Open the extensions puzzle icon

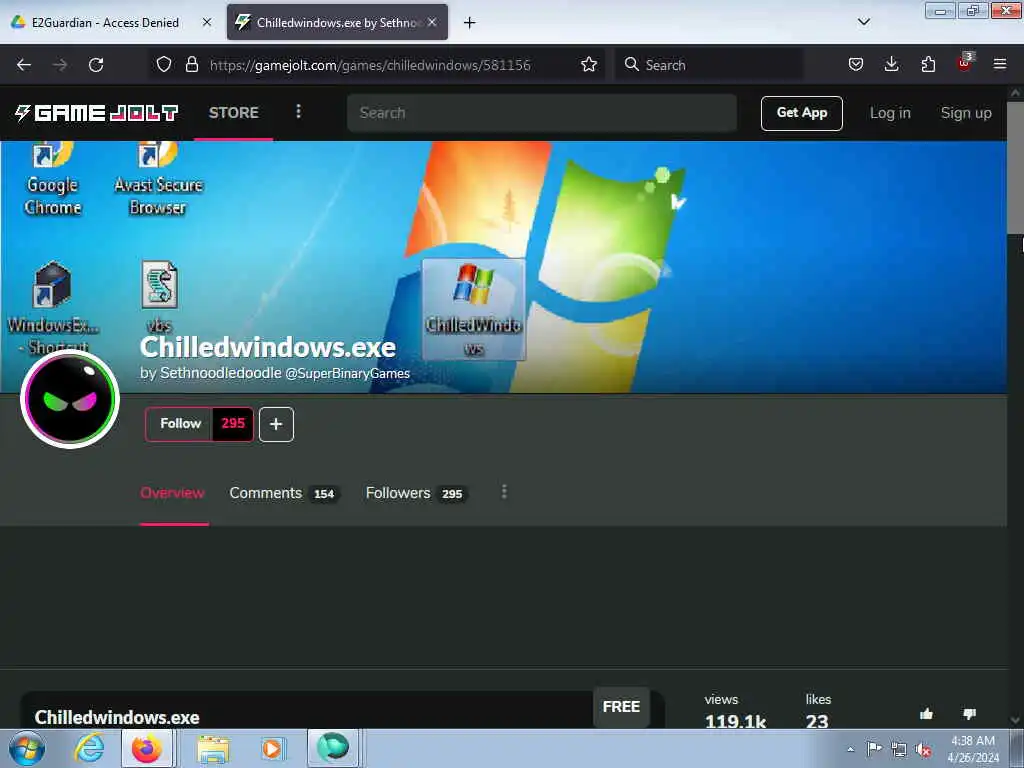pyautogui.click(x=928, y=64)
